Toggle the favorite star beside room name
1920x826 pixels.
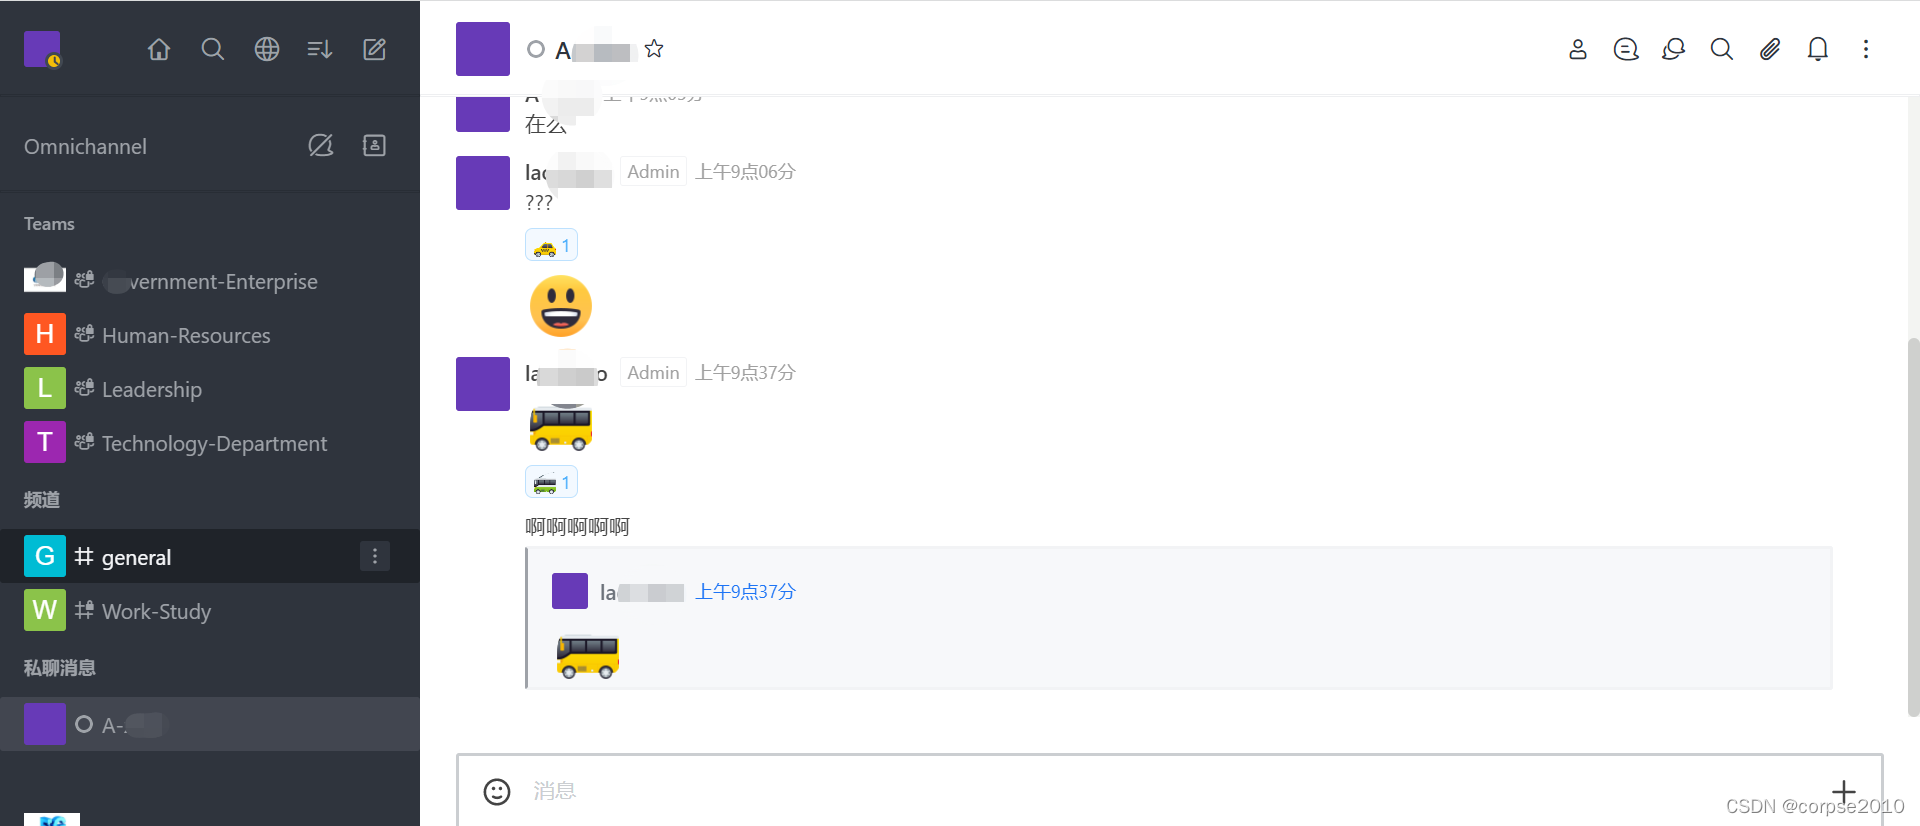(x=654, y=49)
